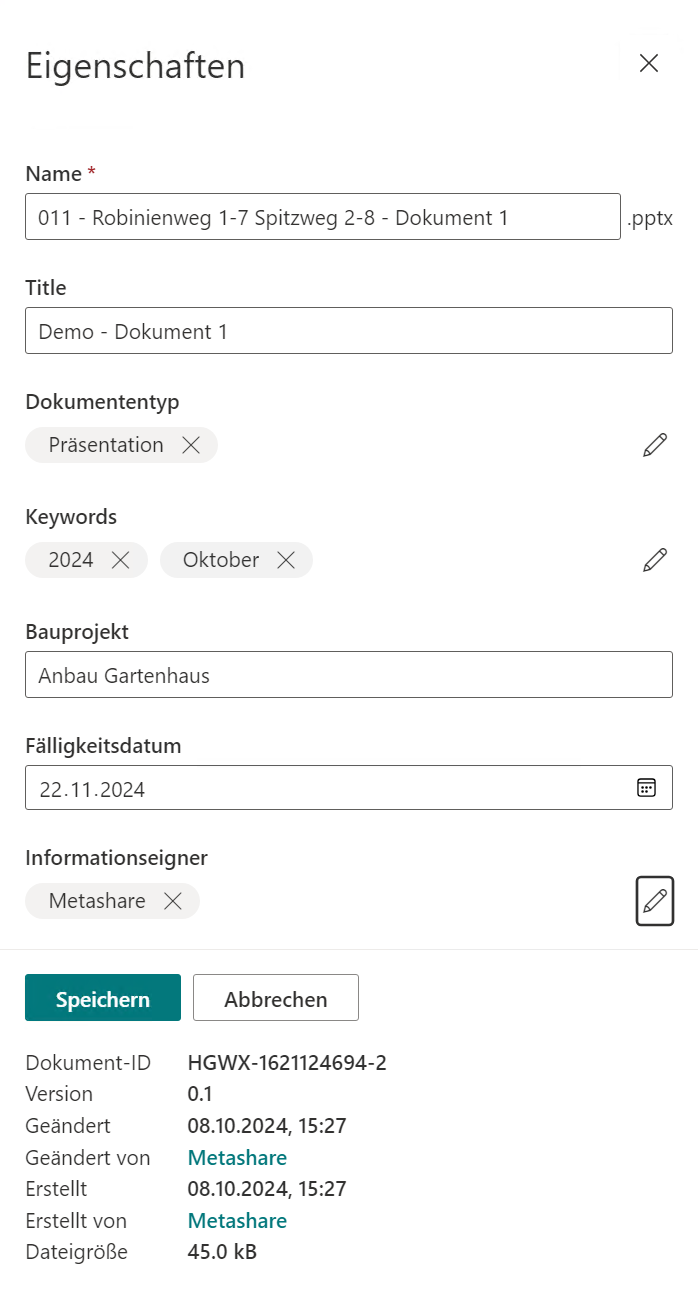Viewport: 698px width, 1290px height.
Task: Remove the Oktober keyword tag
Action: 286,560
